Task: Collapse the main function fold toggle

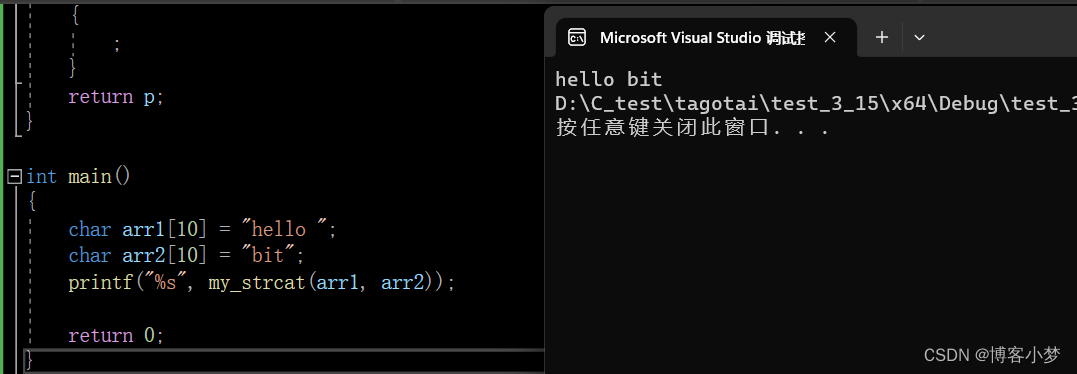Action: point(14,177)
